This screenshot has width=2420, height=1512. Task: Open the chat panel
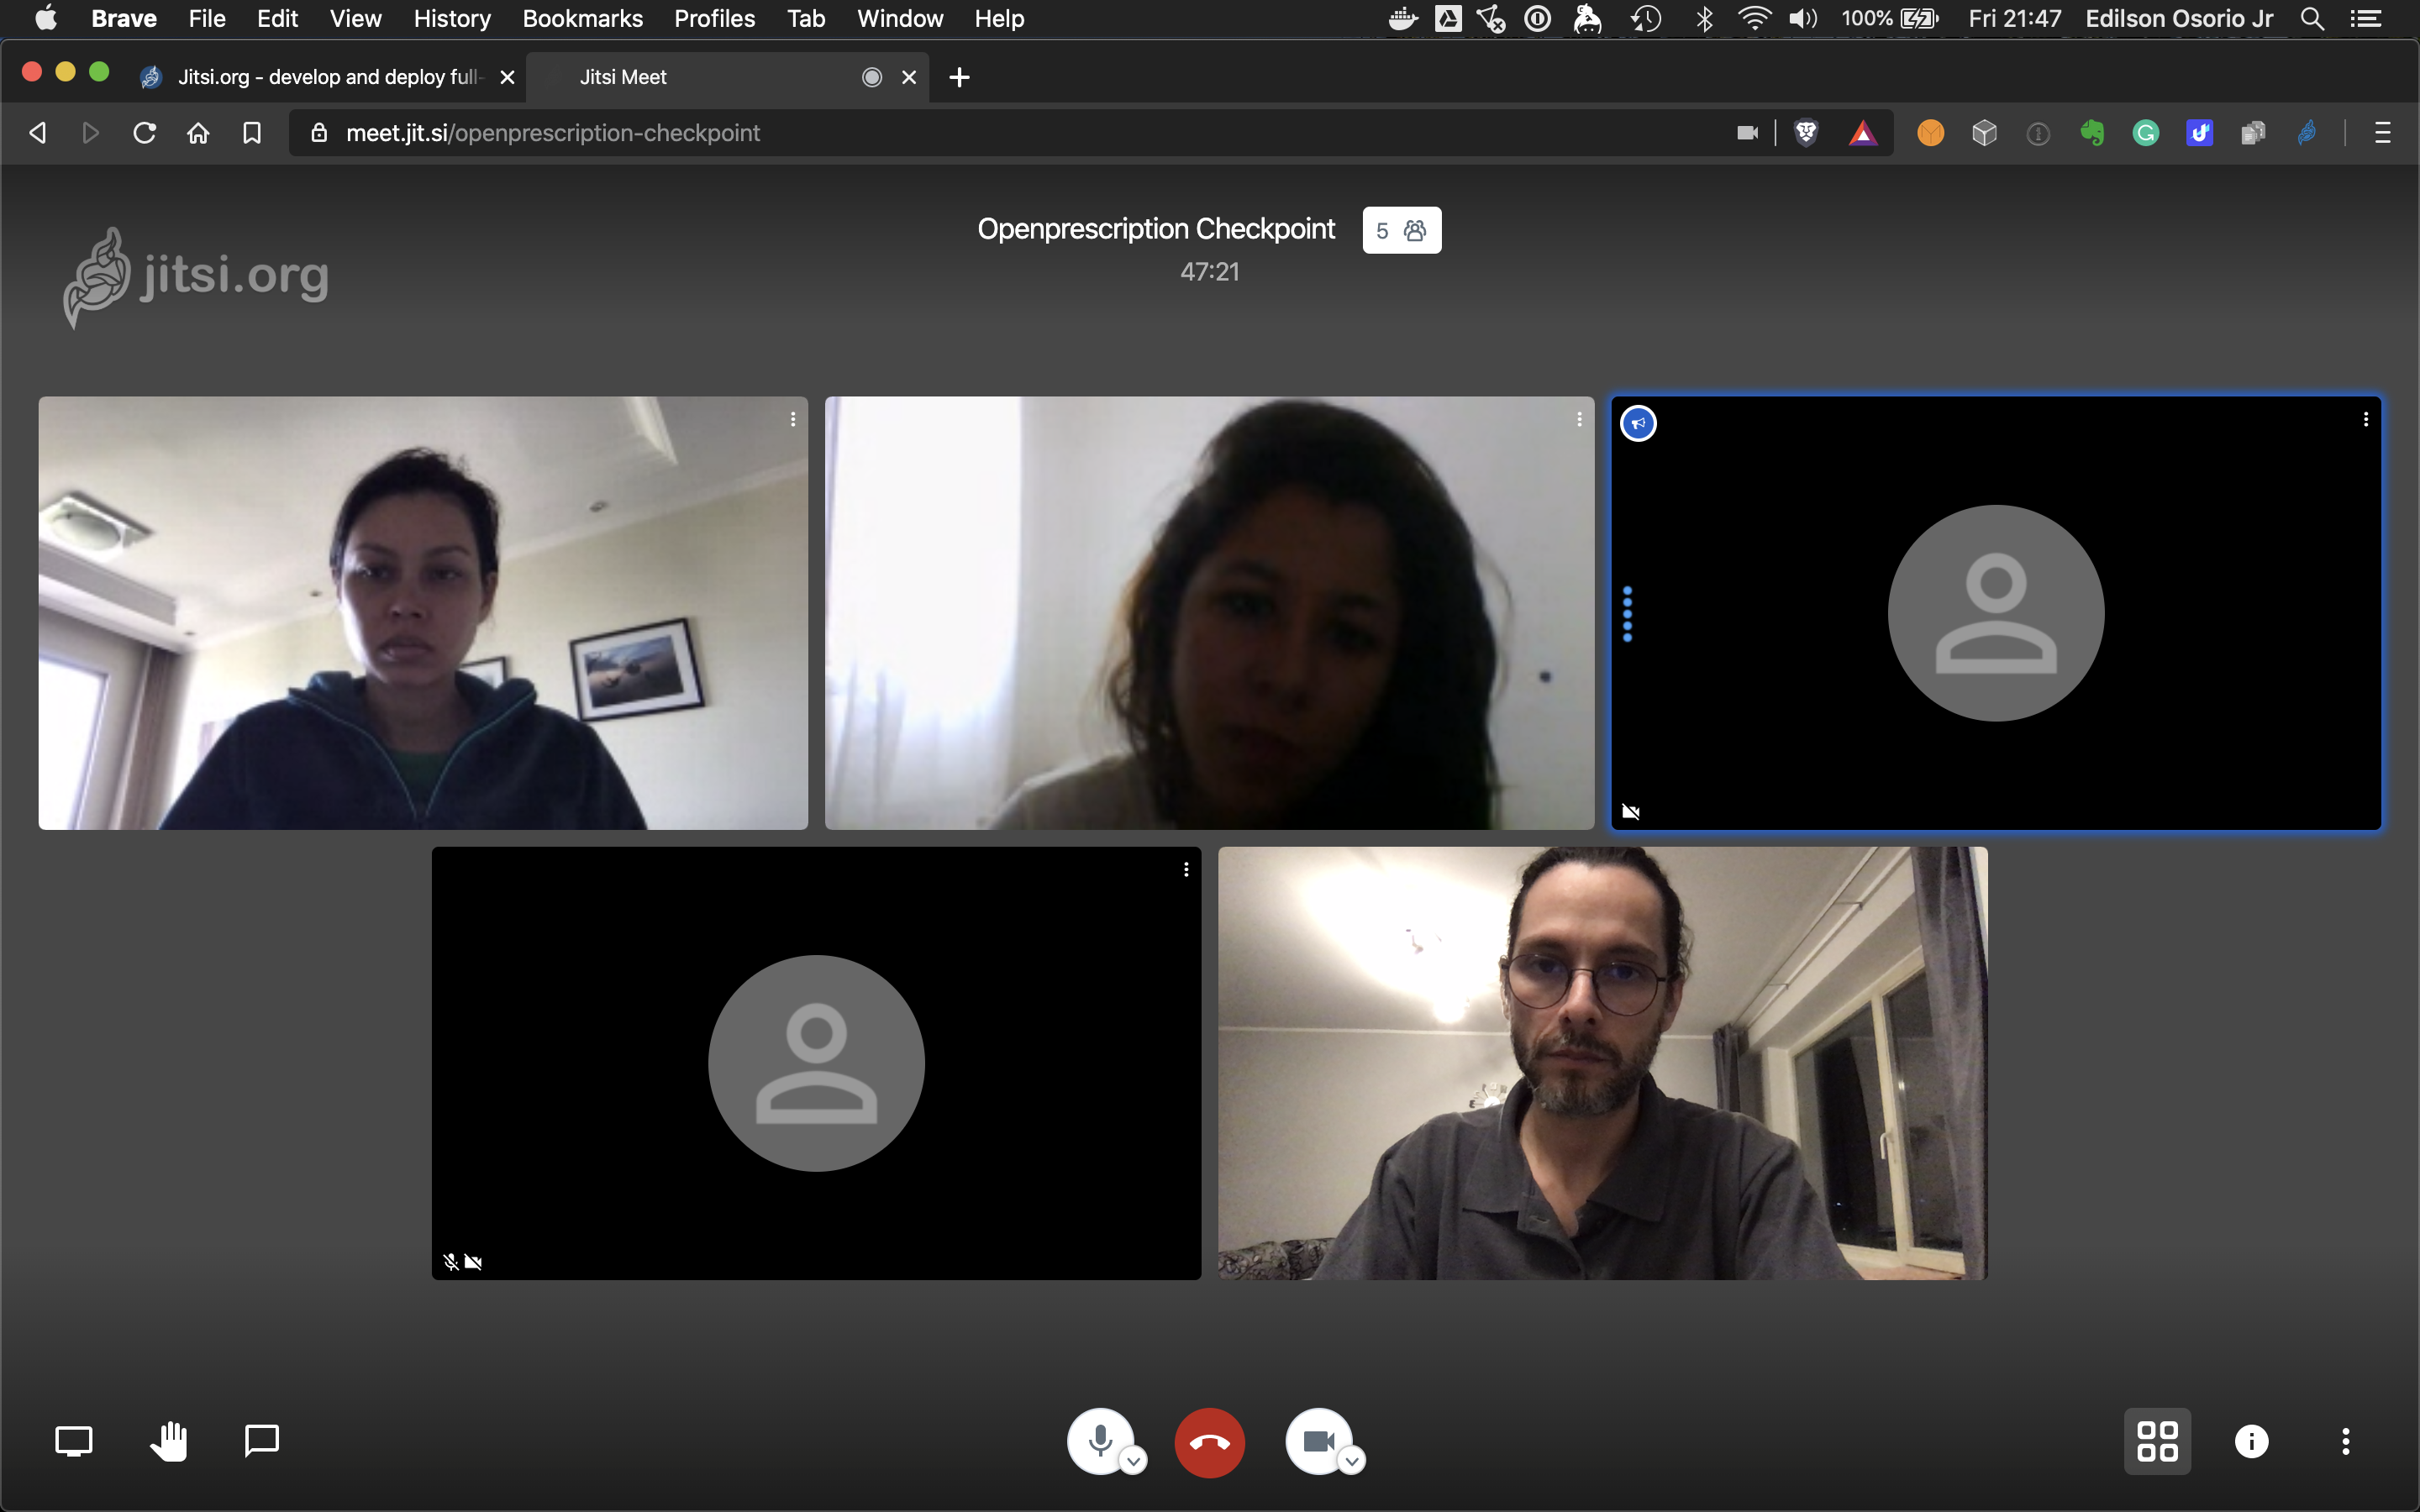coord(262,1441)
